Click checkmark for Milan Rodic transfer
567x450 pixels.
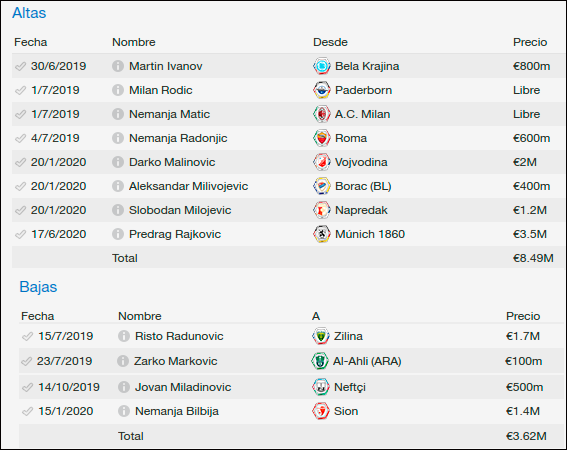(20, 90)
